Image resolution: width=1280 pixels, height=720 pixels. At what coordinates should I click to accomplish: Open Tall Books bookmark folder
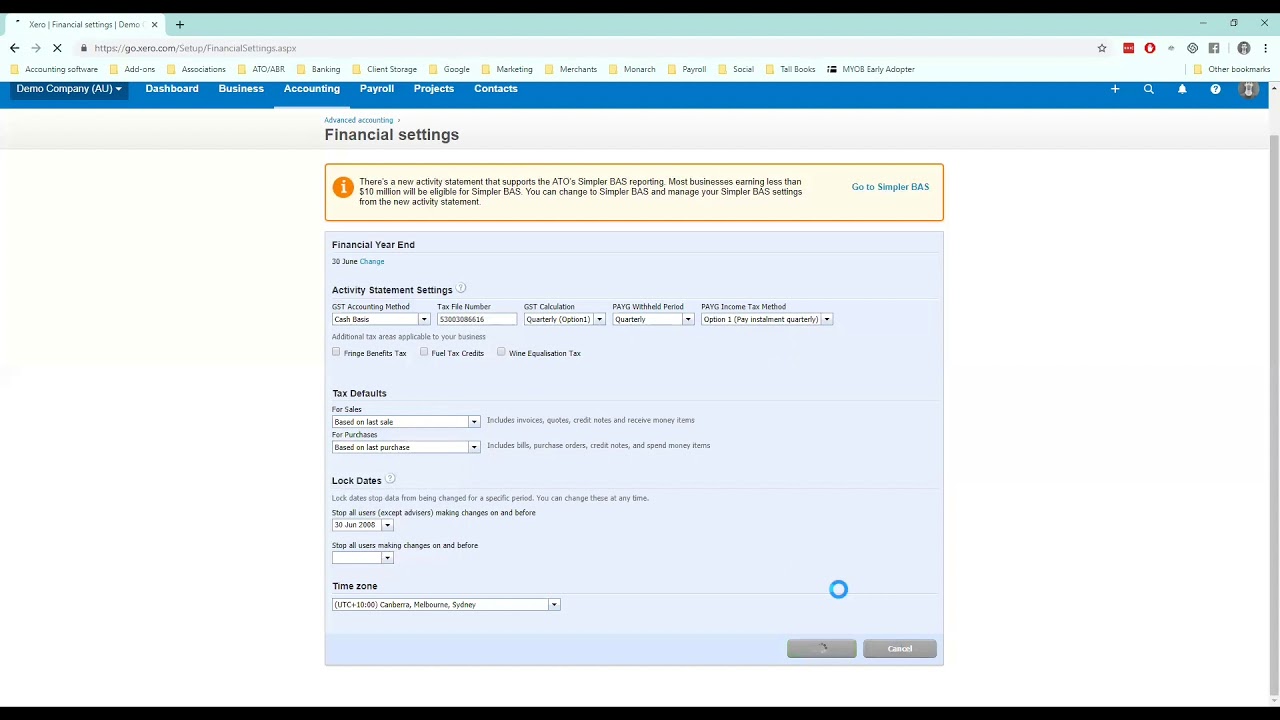(790, 69)
